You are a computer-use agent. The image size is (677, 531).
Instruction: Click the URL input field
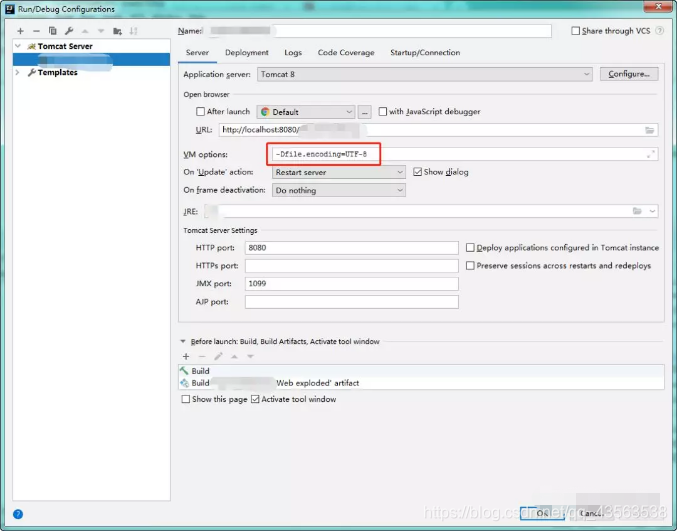[438, 130]
